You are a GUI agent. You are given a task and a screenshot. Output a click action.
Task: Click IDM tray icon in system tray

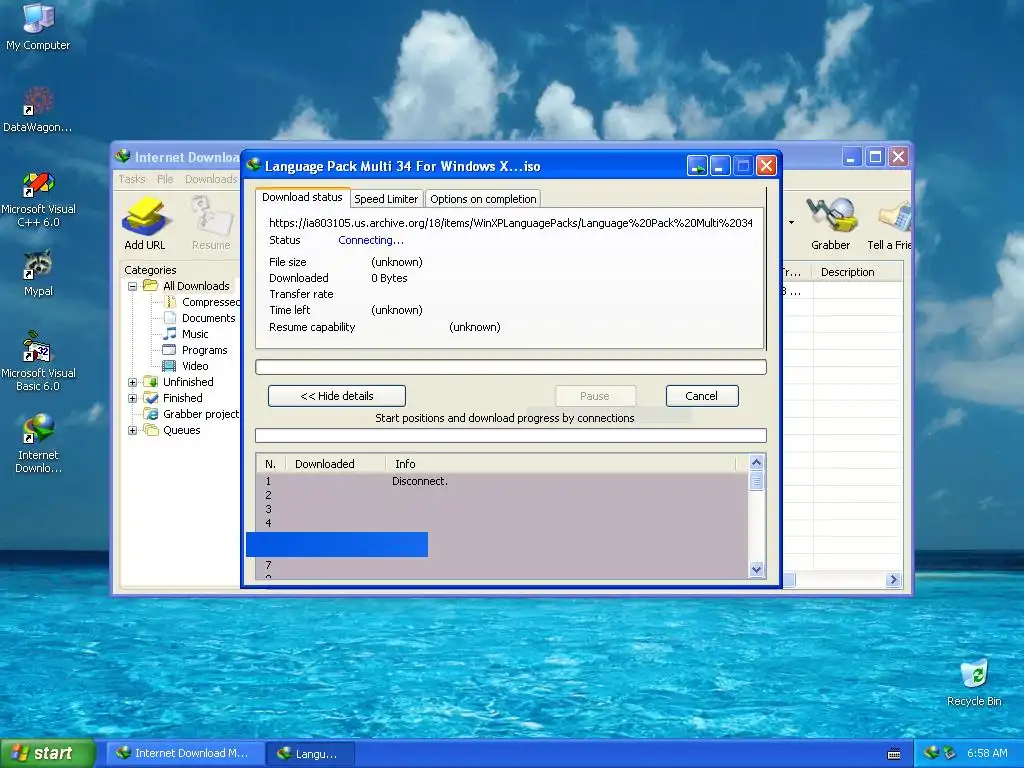pos(931,753)
